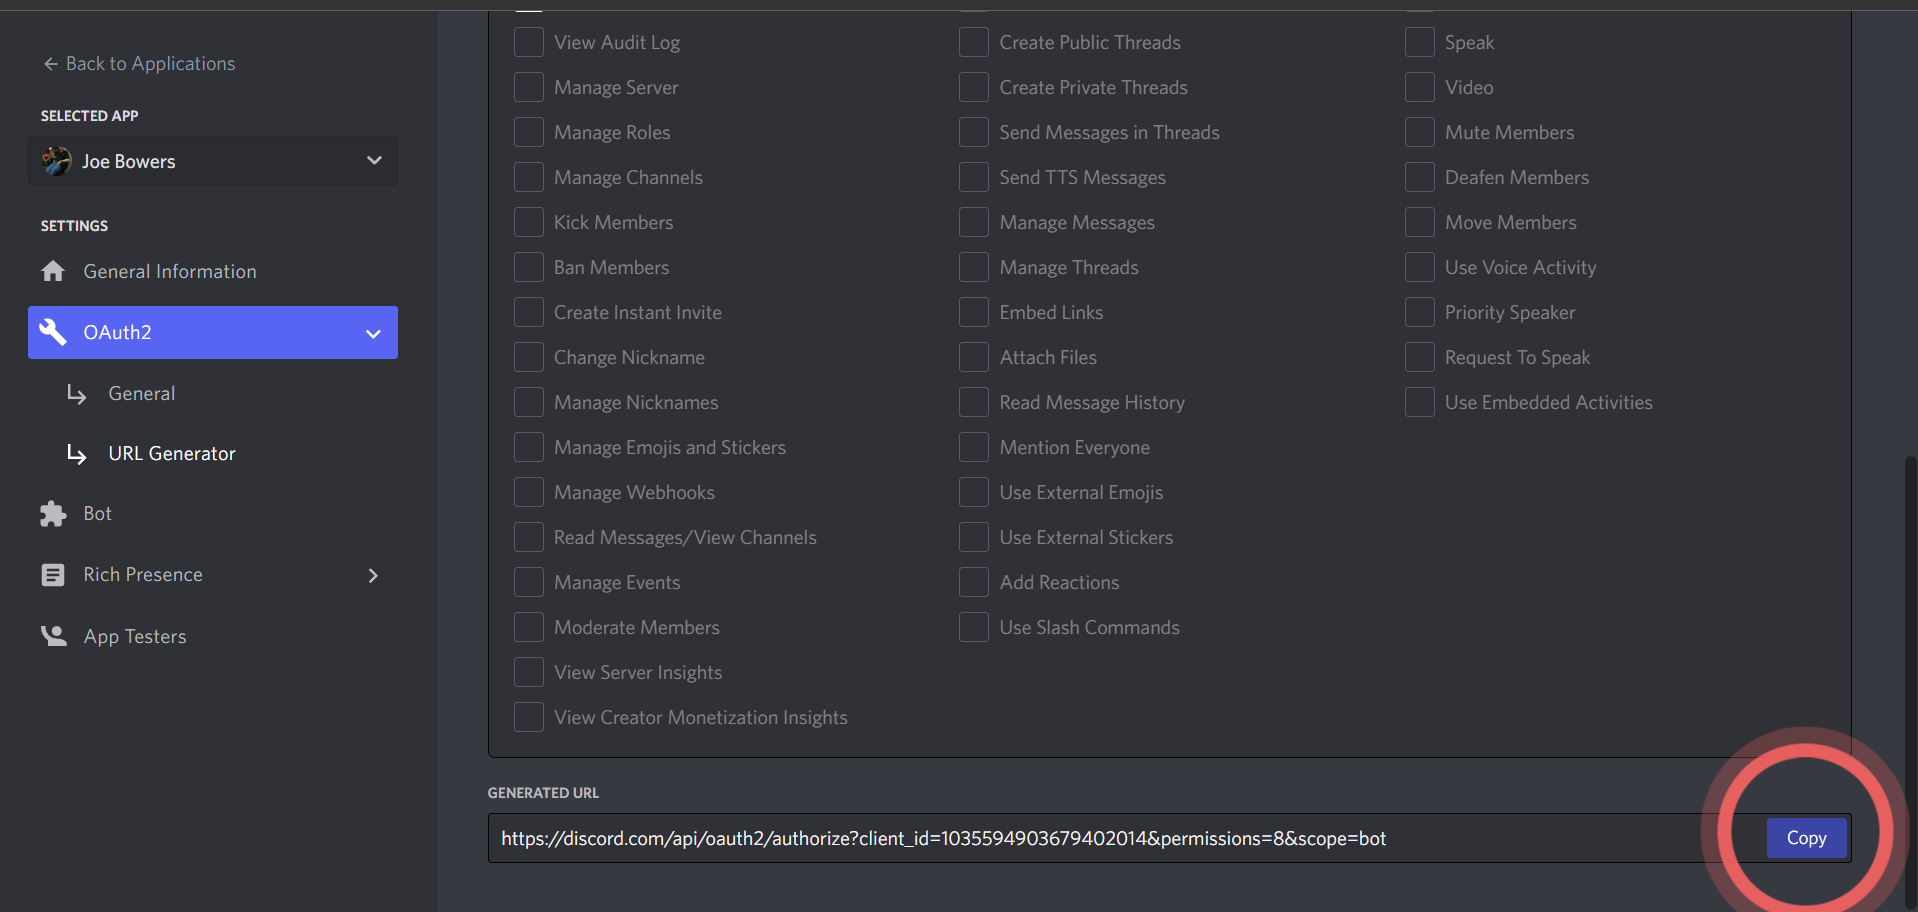
Task: Go back to Applications
Action: (139, 64)
